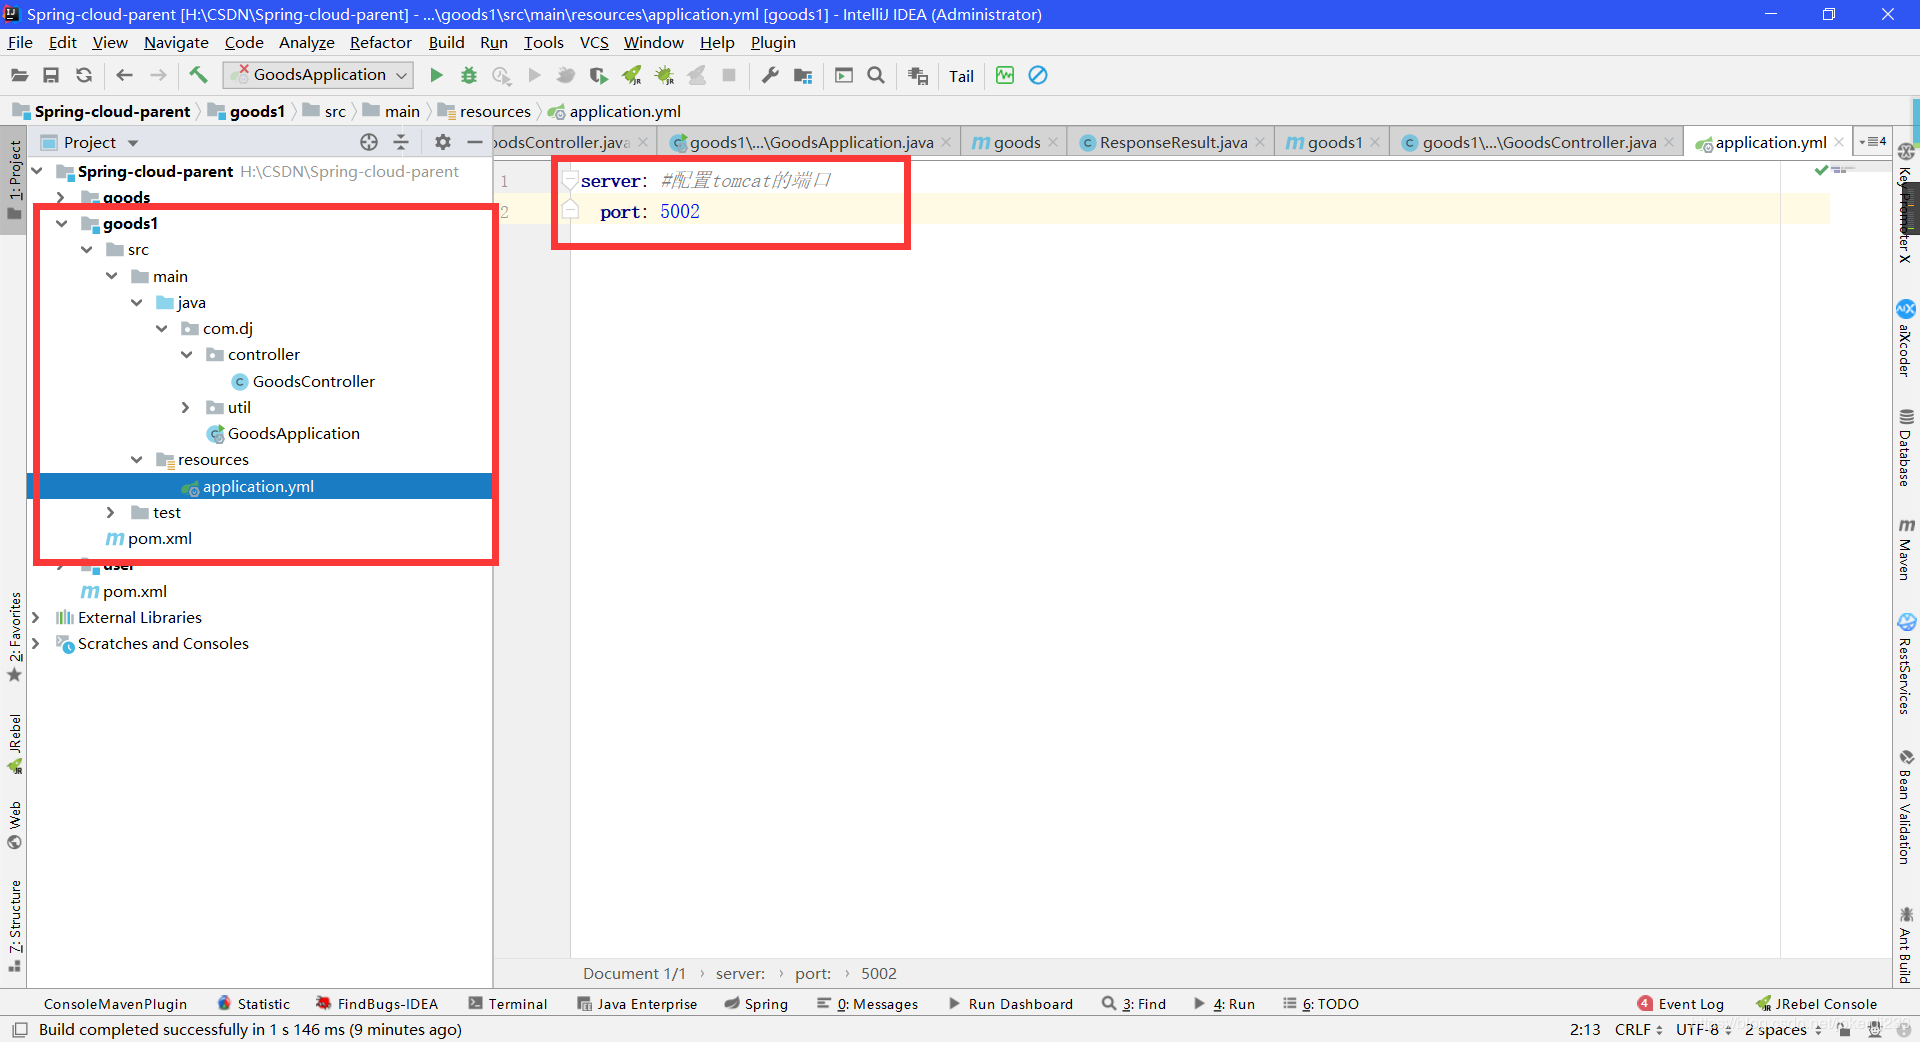Open Project panel gear settings
Screen dimensions: 1920x1042
[x=443, y=142]
